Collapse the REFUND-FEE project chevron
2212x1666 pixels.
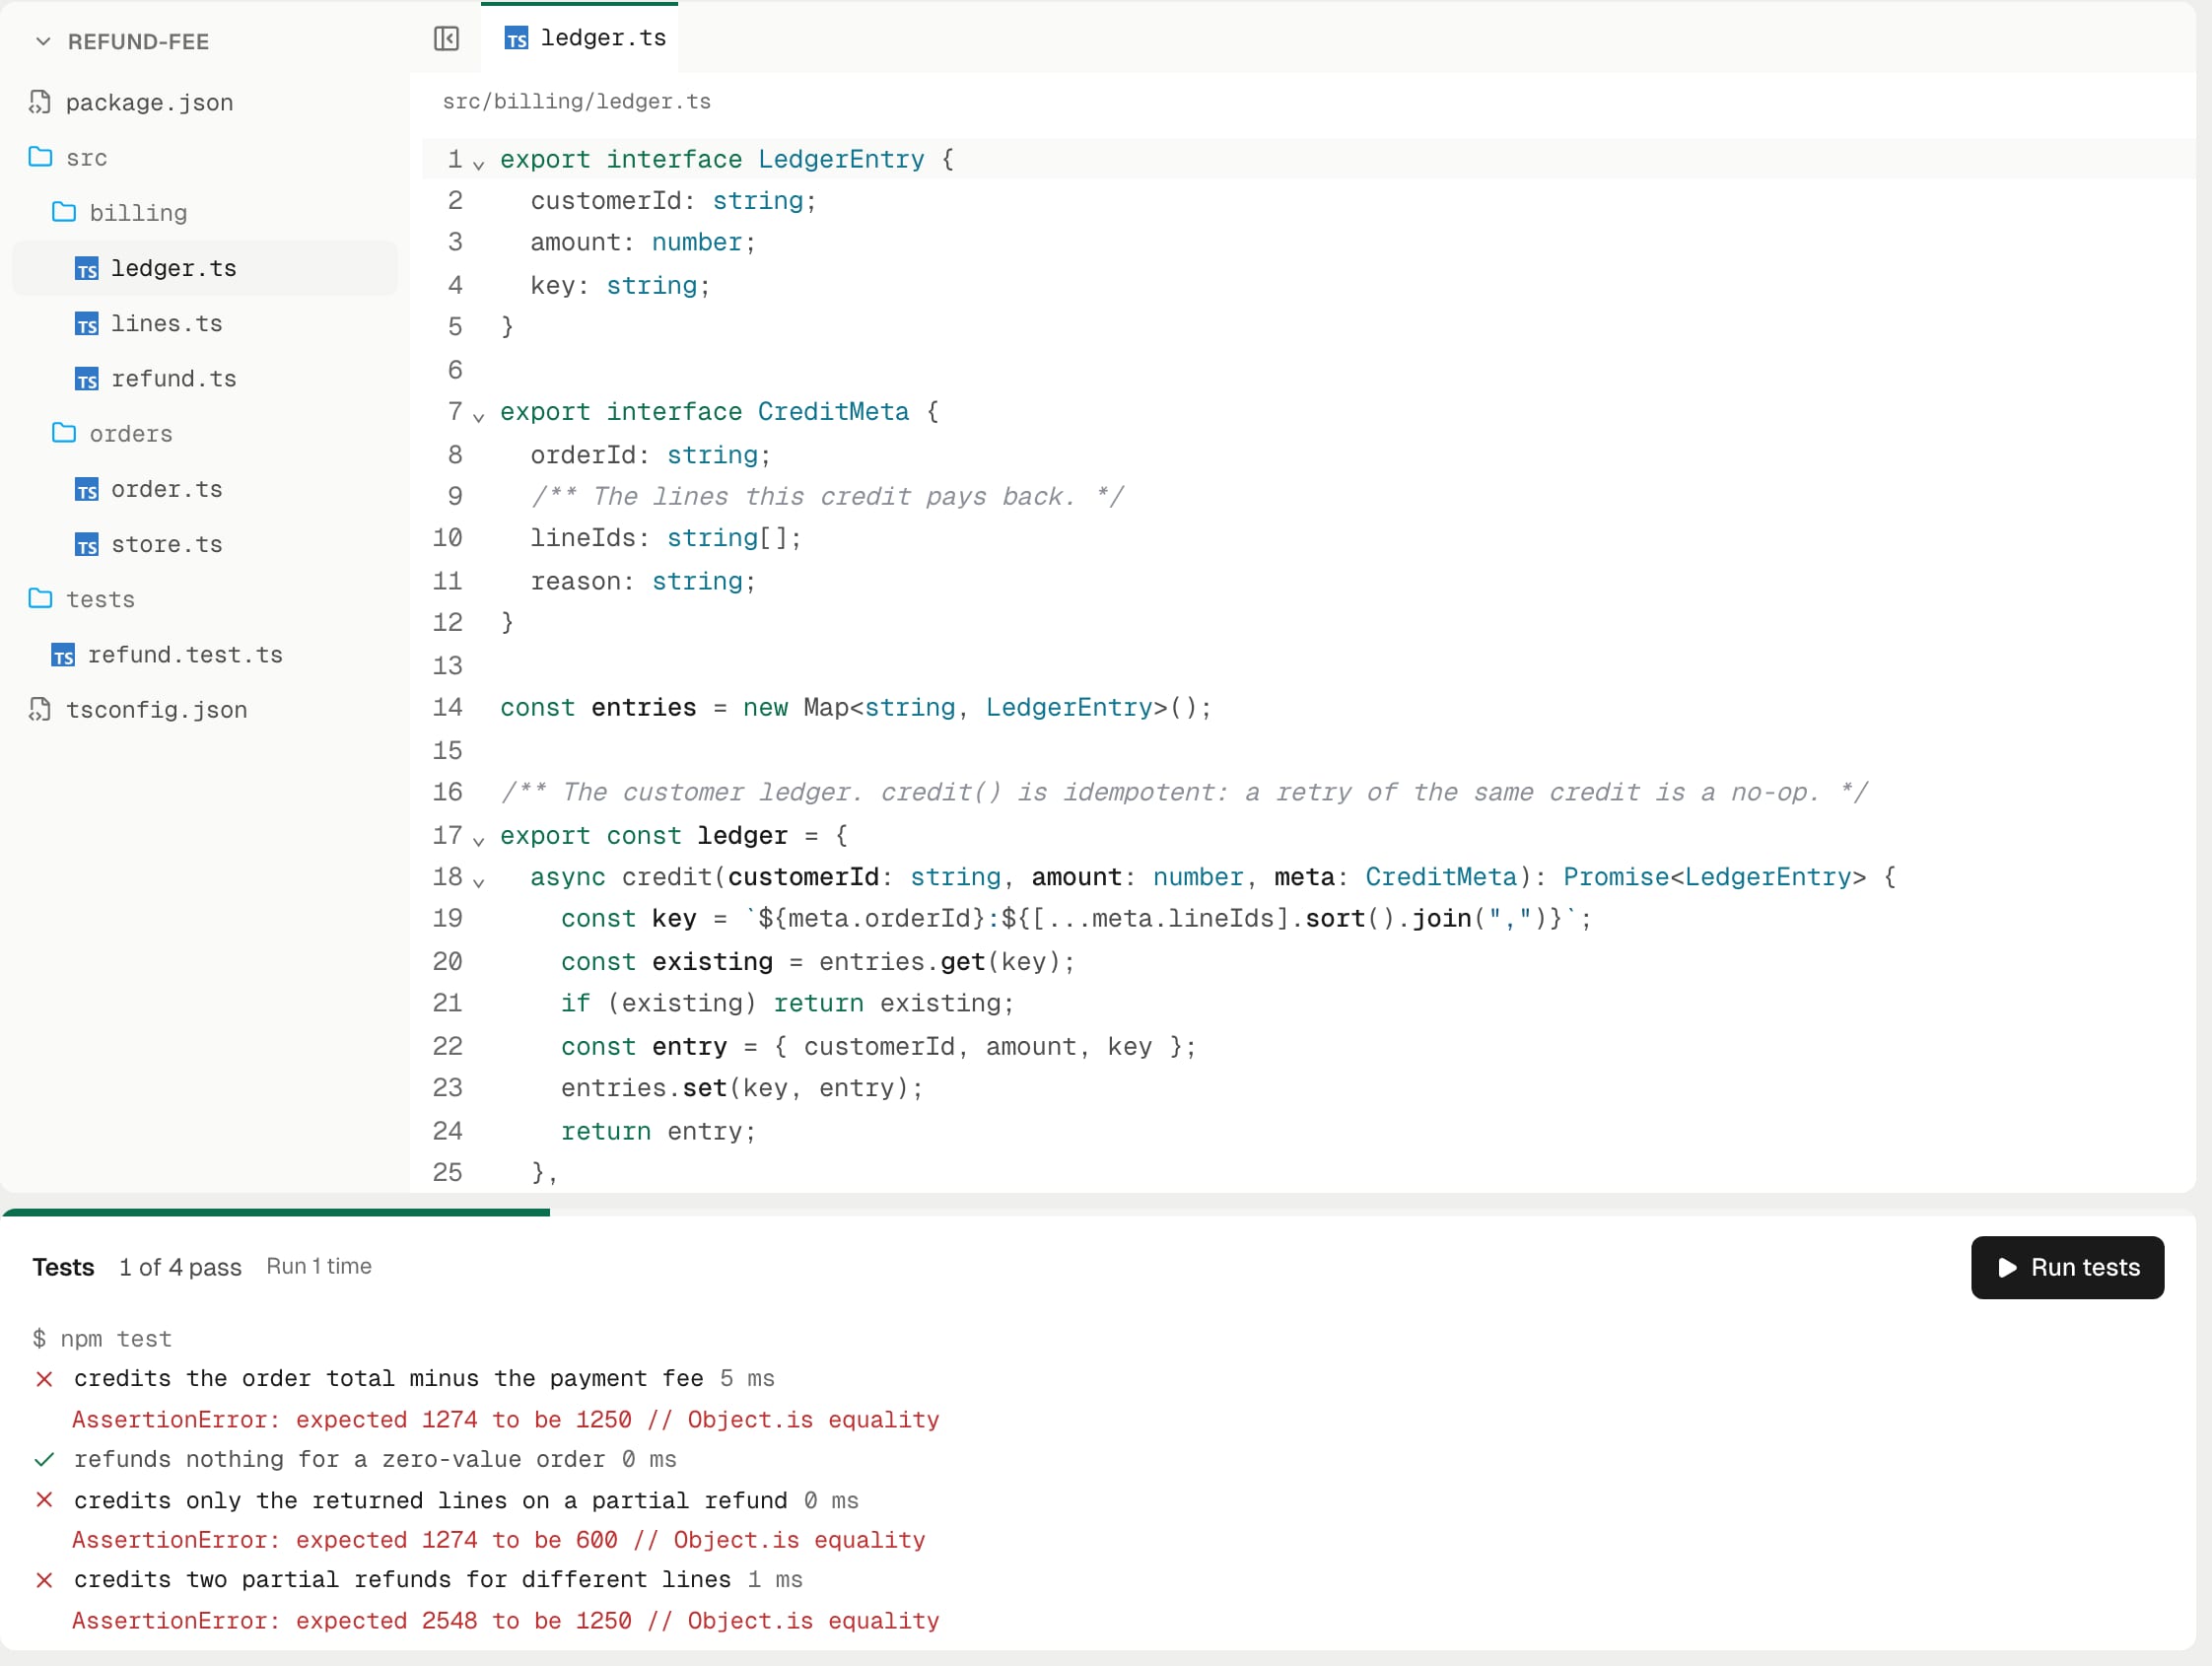coord(43,41)
